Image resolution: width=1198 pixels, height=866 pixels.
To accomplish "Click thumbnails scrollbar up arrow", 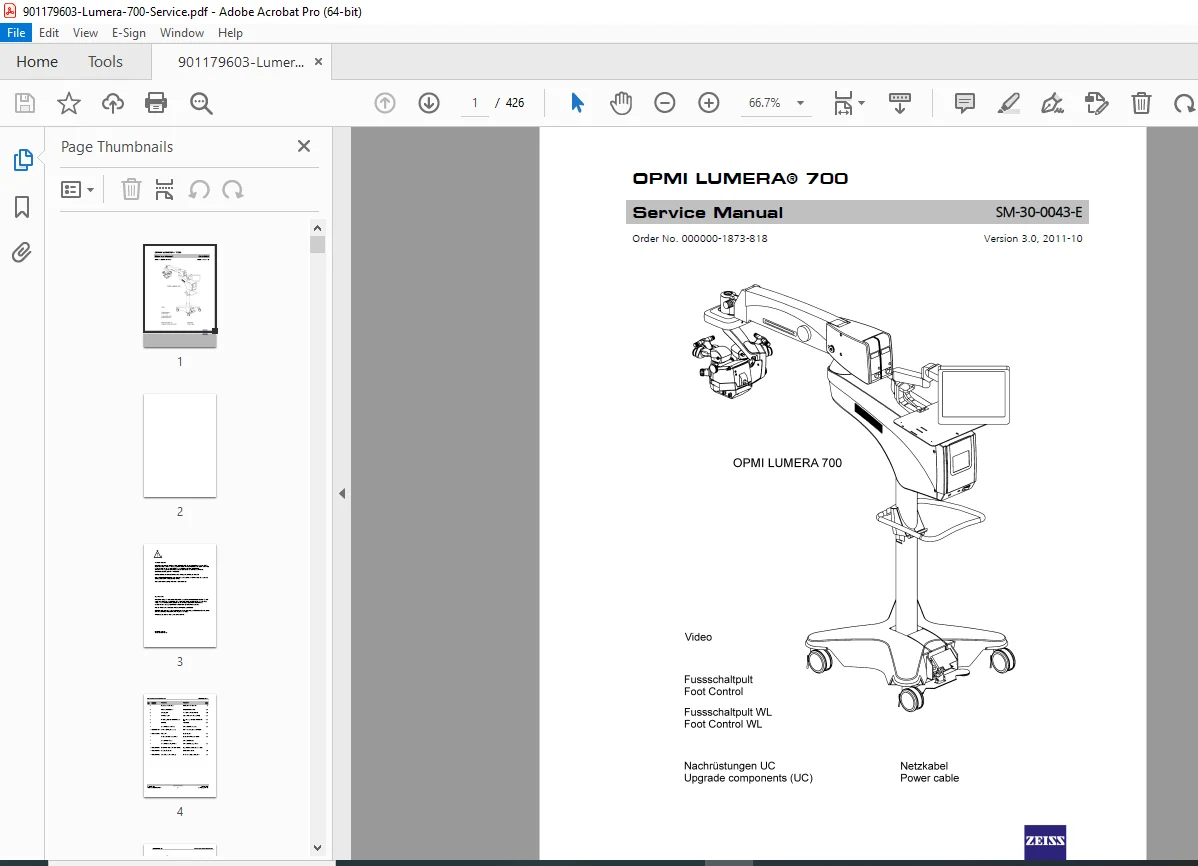I will [x=318, y=228].
